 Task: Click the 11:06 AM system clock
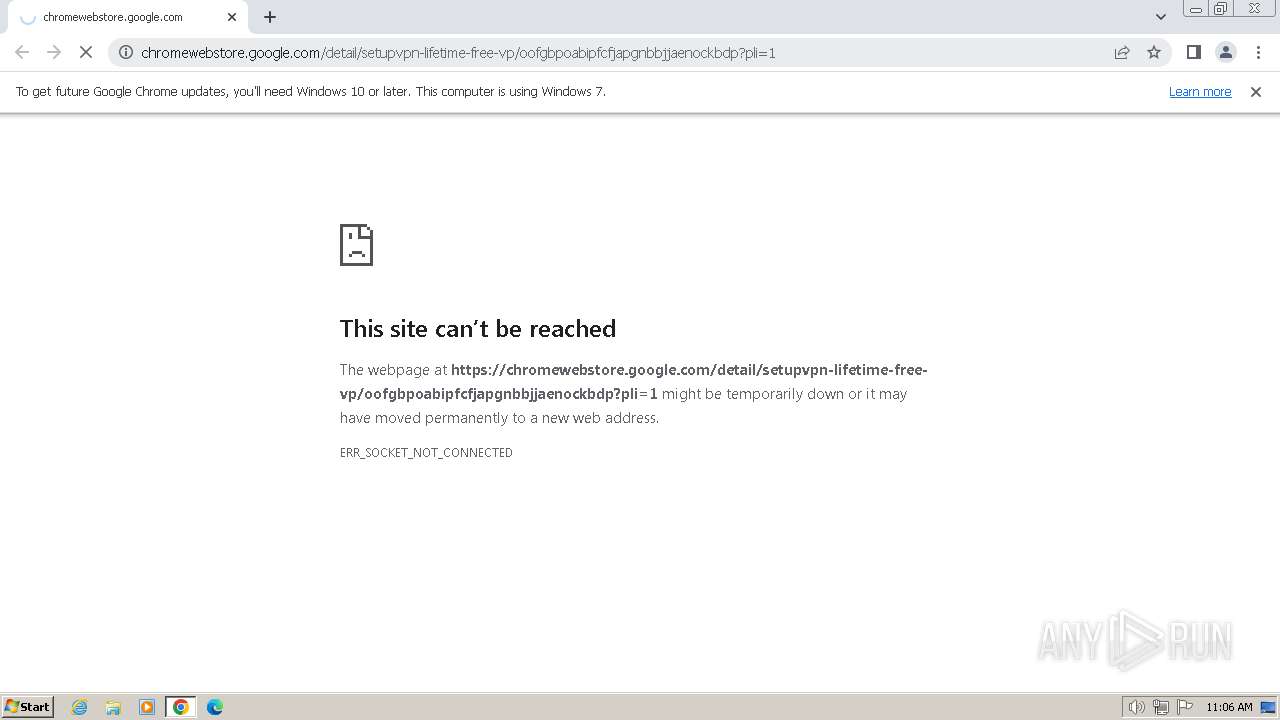(x=1229, y=707)
